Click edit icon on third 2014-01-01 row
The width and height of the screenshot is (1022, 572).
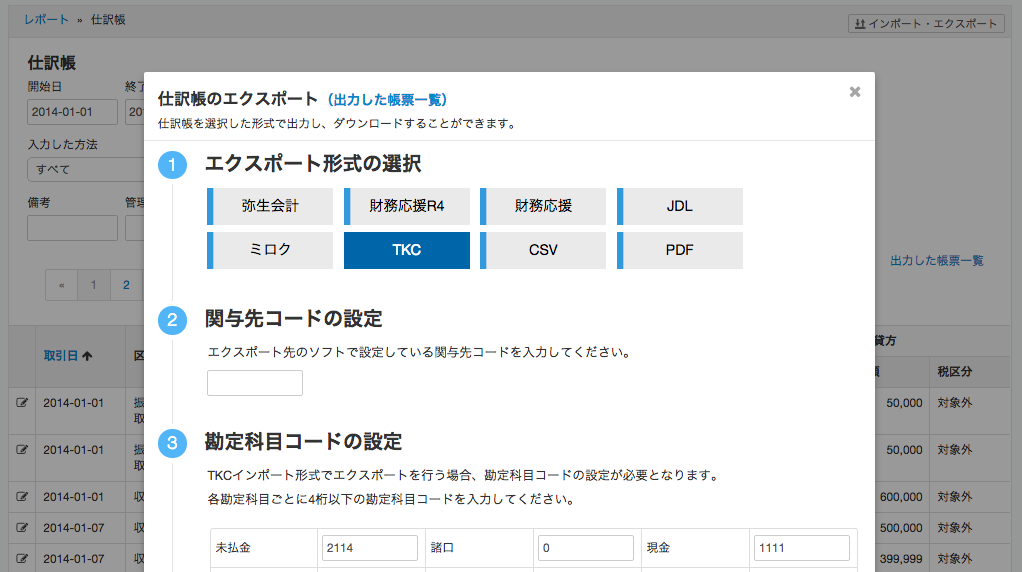click(x=22, y=496)
